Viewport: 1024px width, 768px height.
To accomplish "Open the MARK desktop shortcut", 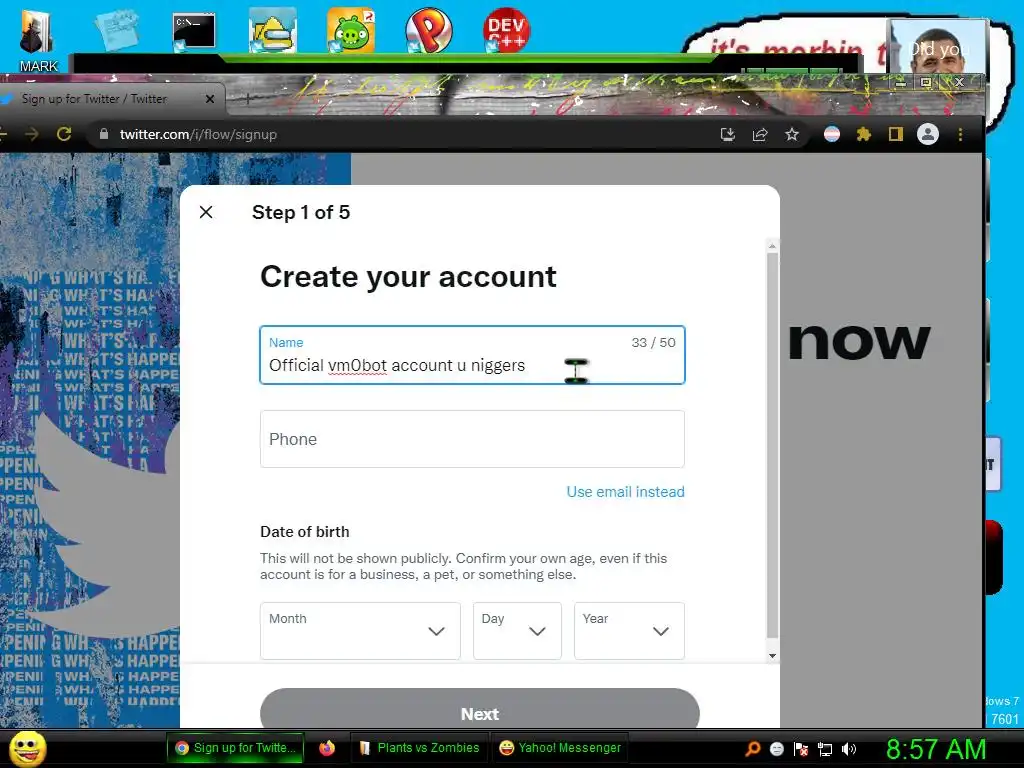I will pyautogui.click(x=37, y=40).
